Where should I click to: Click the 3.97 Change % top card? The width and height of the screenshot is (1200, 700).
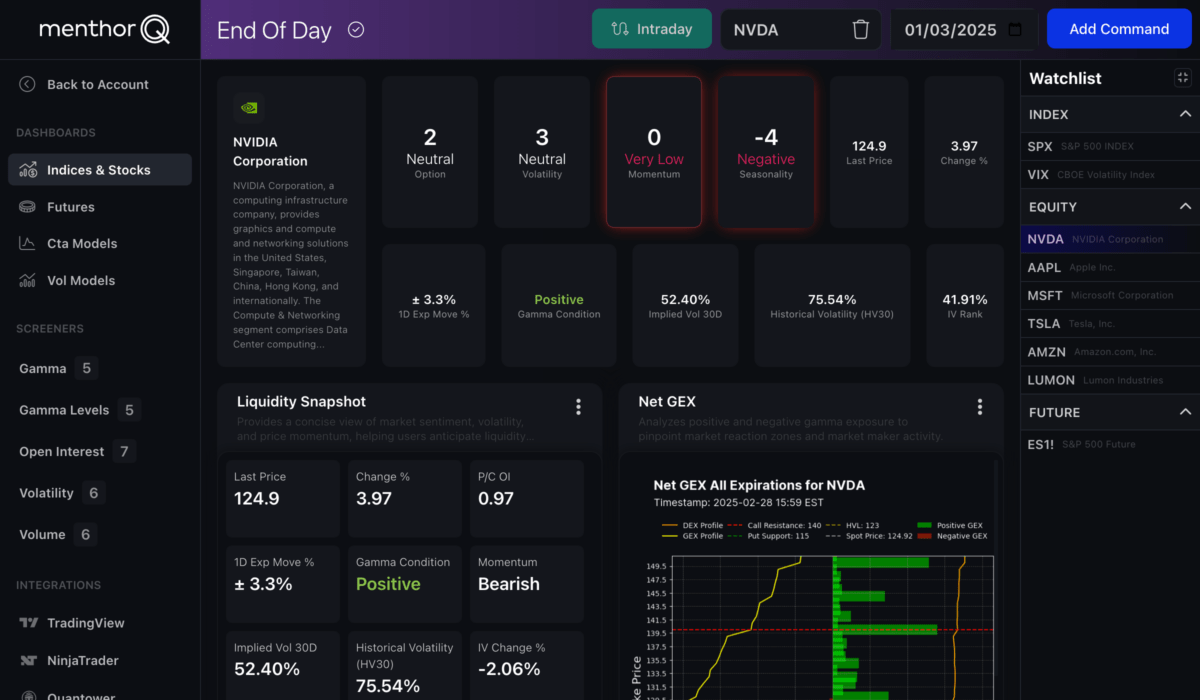pyautogui.click(x=964, y=152)
